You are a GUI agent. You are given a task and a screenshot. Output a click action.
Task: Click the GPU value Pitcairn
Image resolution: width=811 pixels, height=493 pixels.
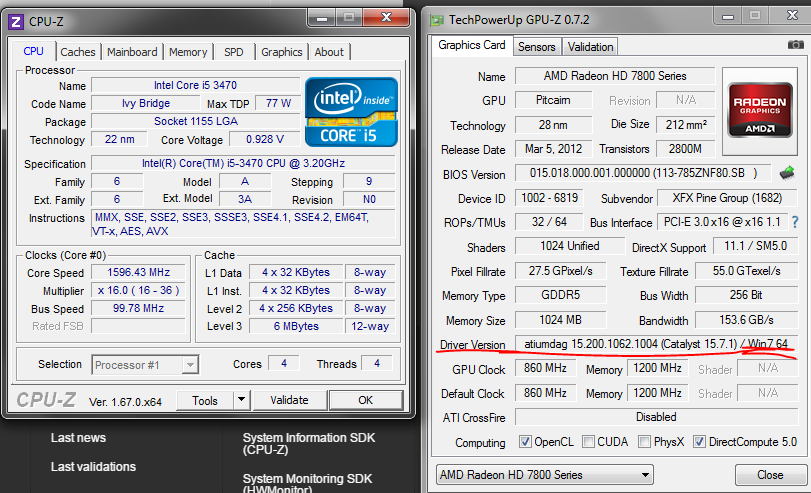tap(553, 100)
